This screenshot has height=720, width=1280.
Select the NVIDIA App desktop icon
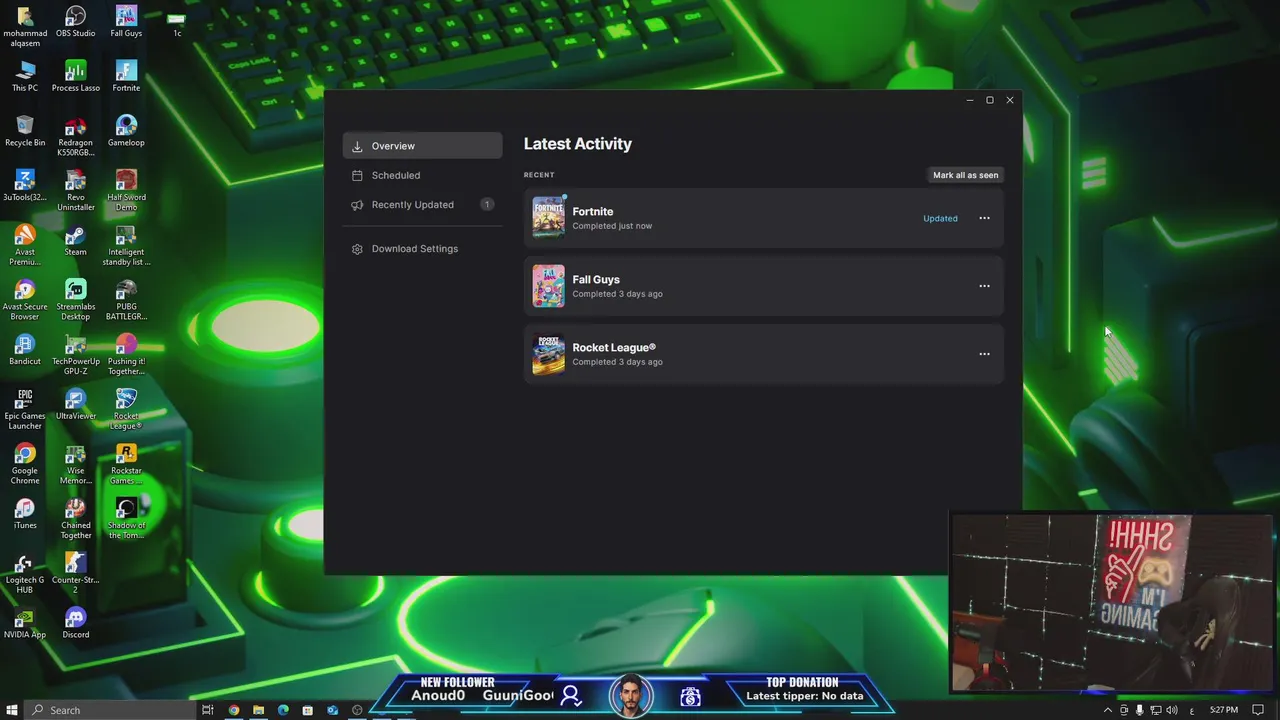[25, 624]
